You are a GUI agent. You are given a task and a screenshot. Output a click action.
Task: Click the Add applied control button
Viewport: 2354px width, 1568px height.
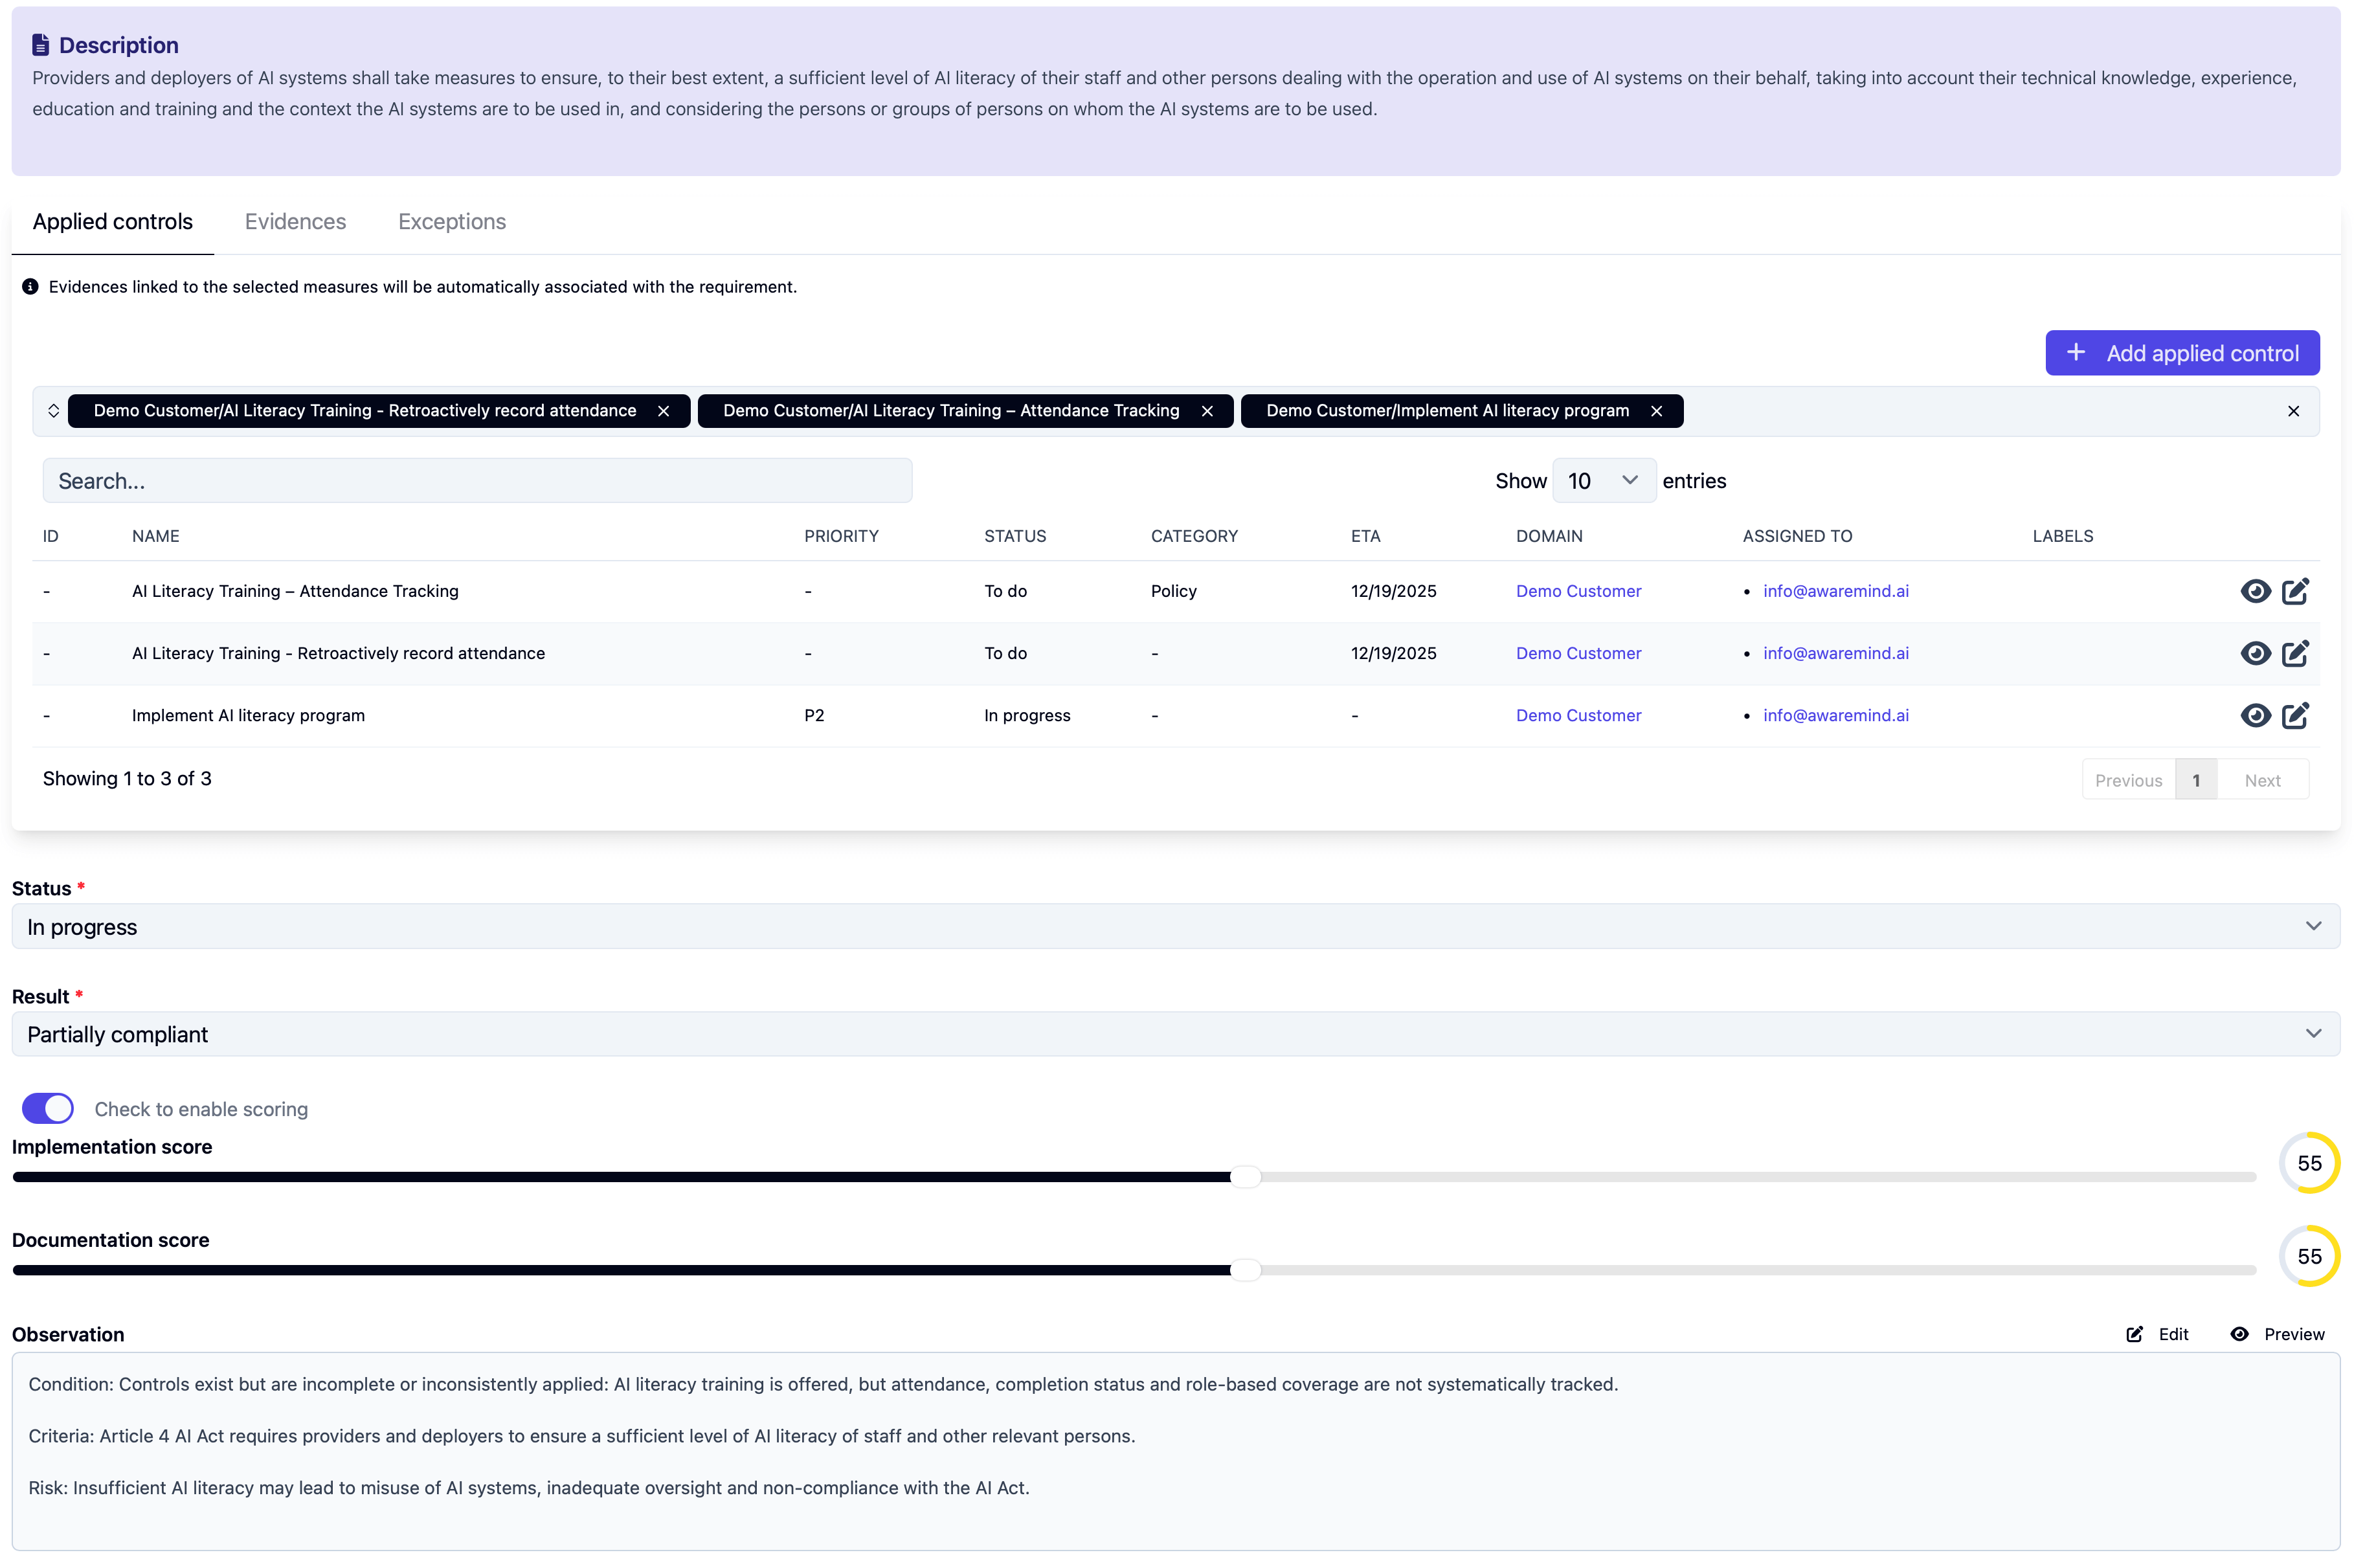(x=2181, y=353)
